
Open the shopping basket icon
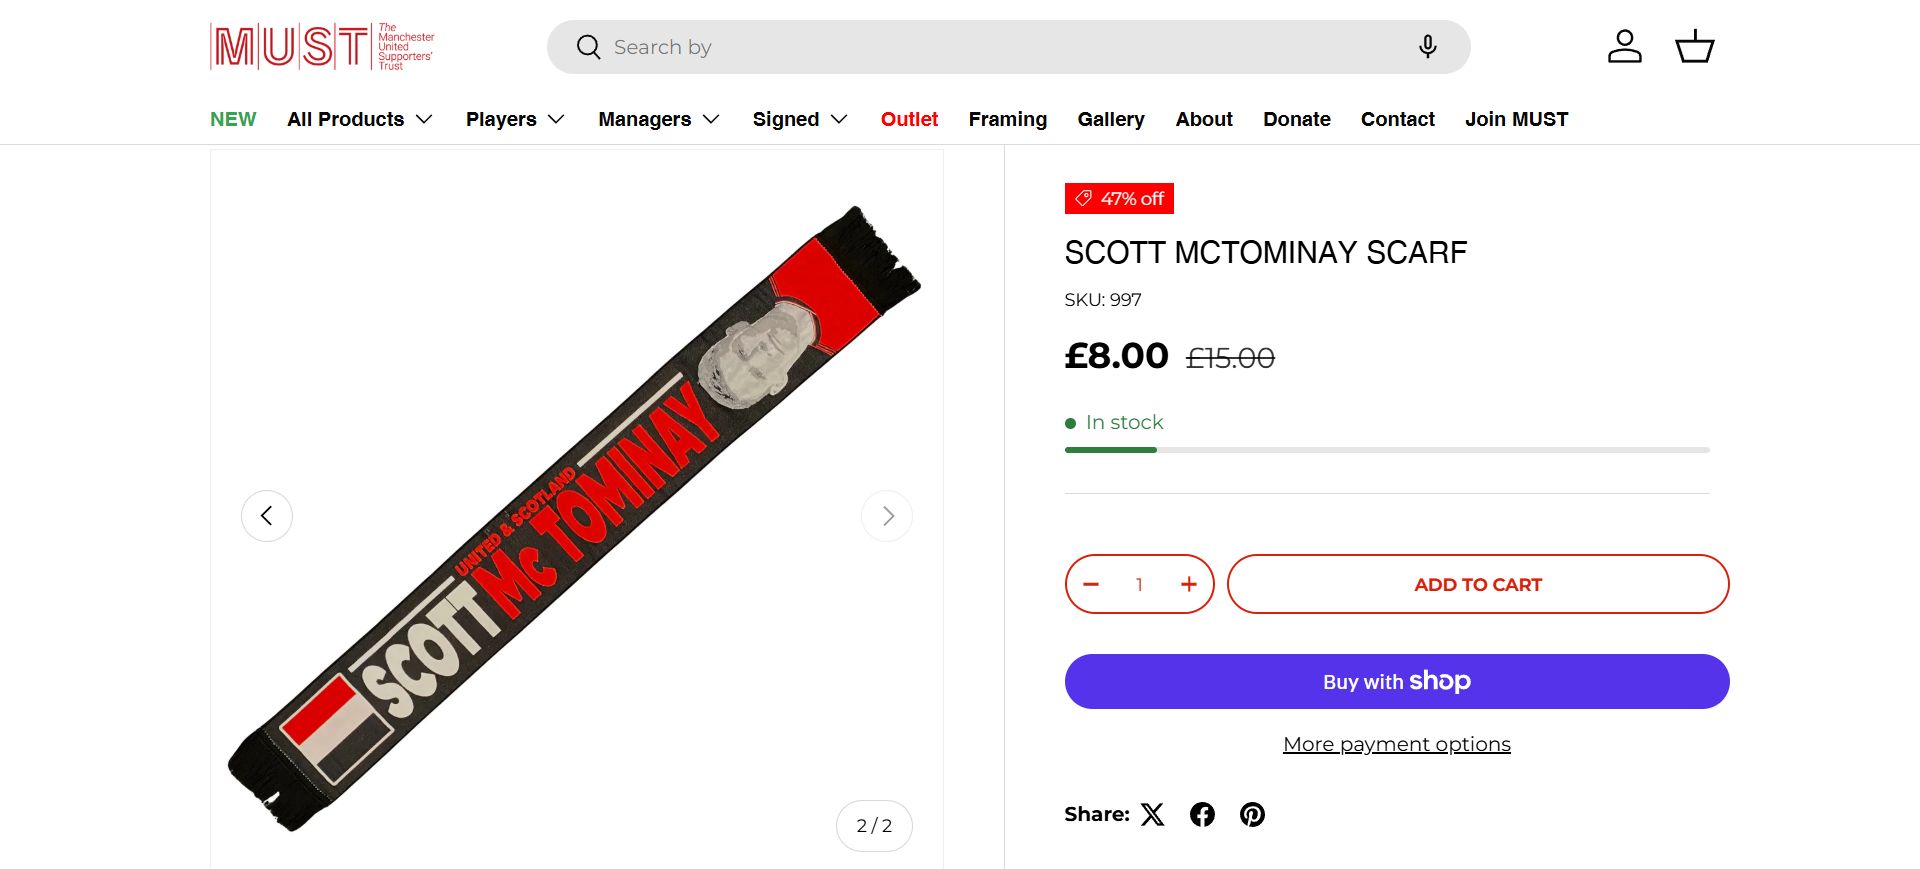coord(1694,47)
